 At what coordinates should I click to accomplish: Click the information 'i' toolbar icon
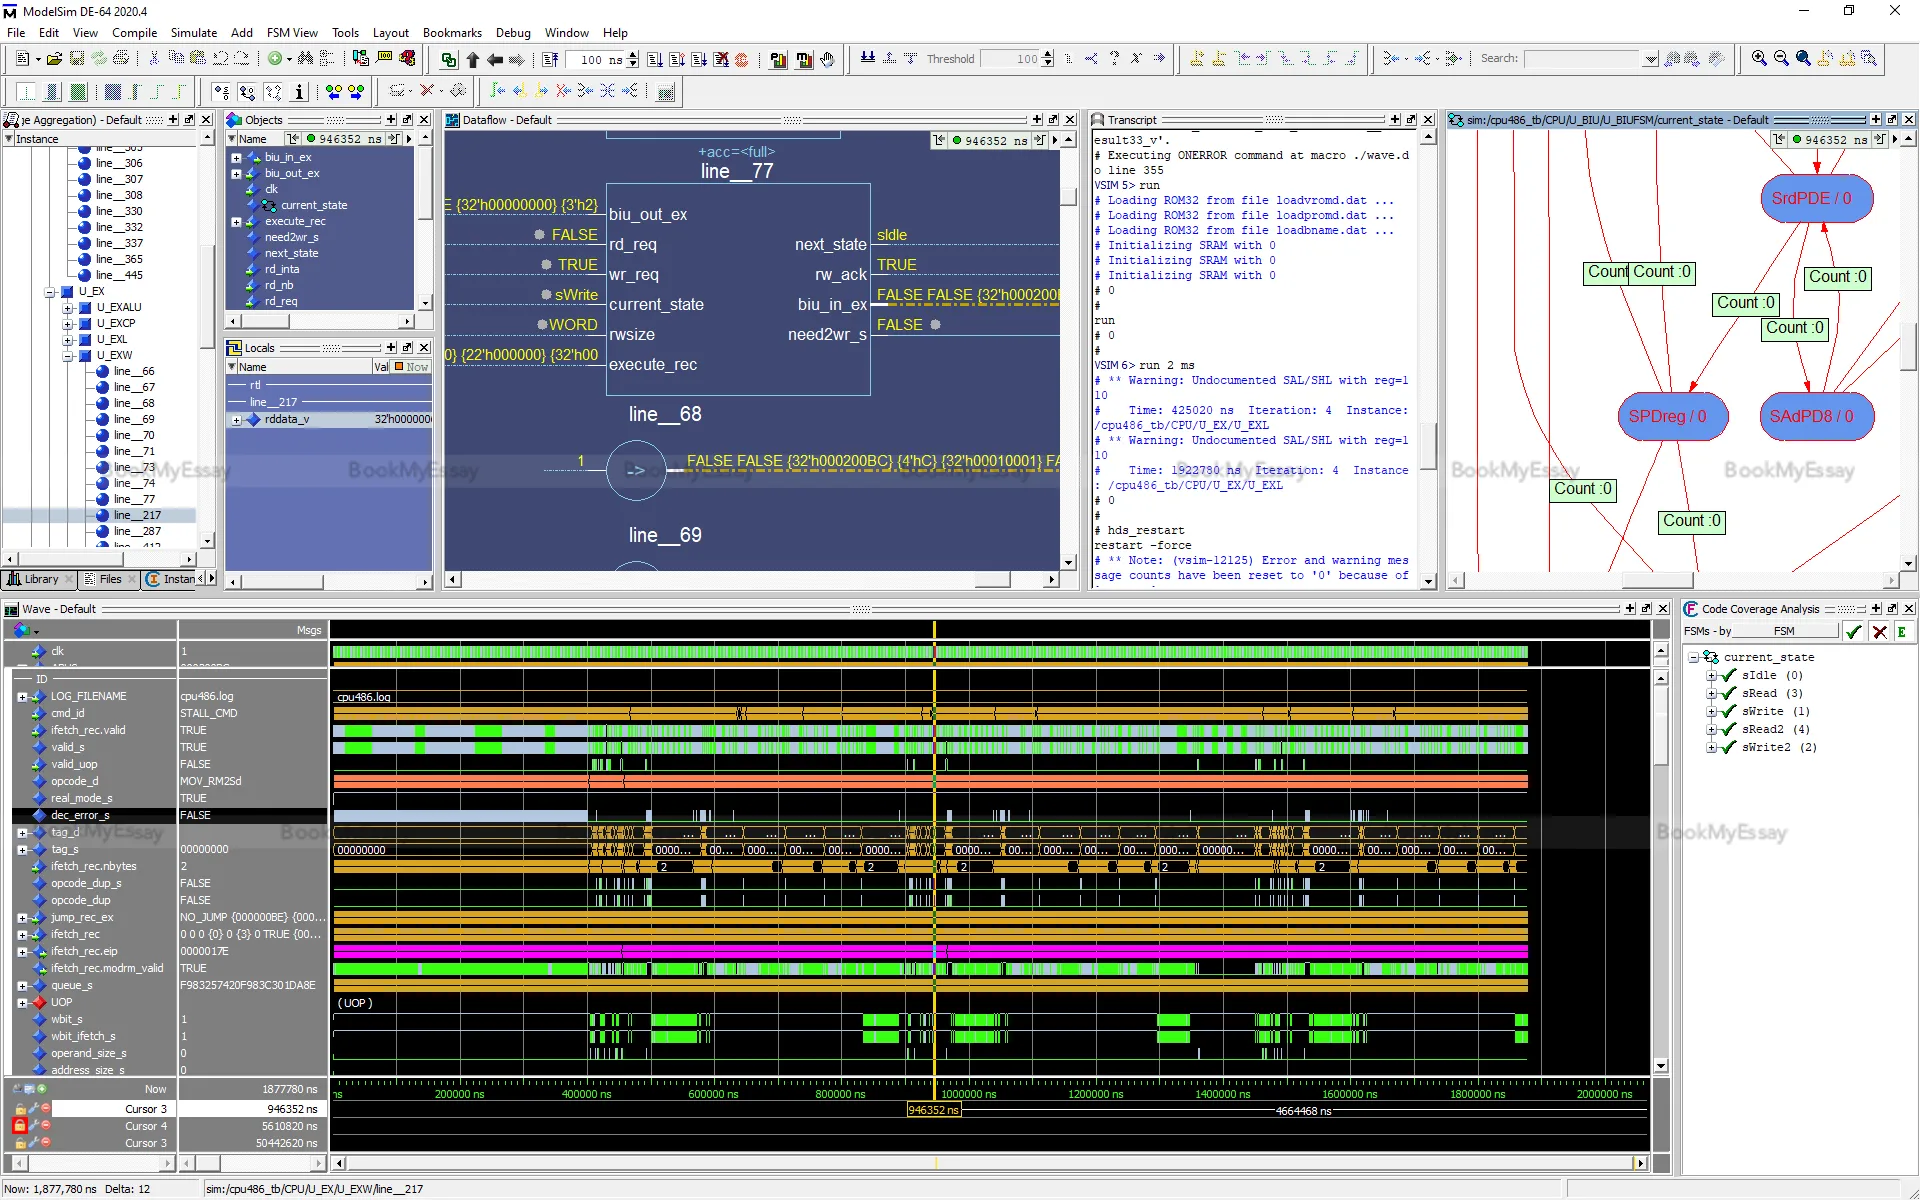(x=299, y=92)
